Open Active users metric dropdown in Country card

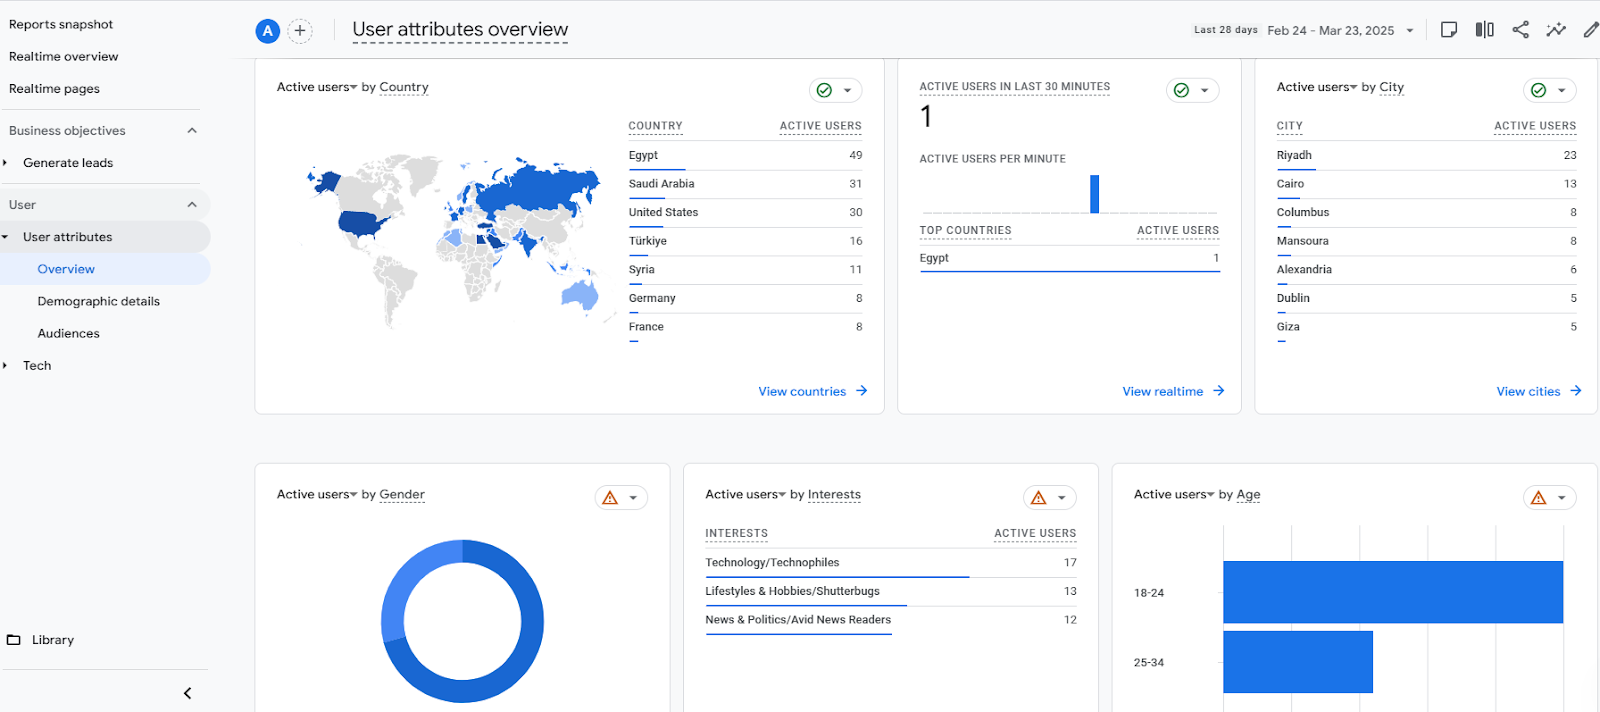(317, 87)
